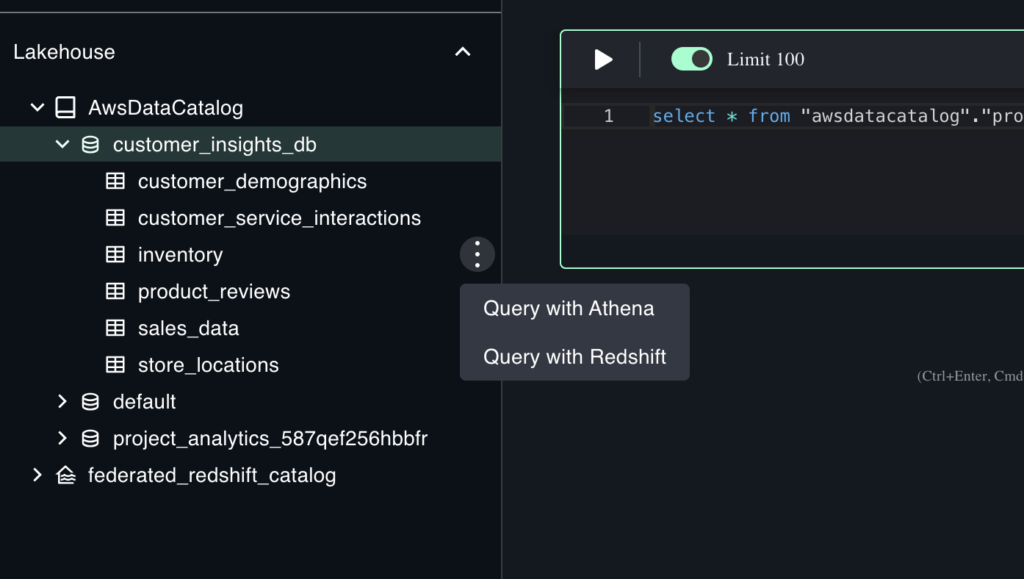Select the inventory table name
Viewport: 1024px width, 579px height.
coord(180,255)
